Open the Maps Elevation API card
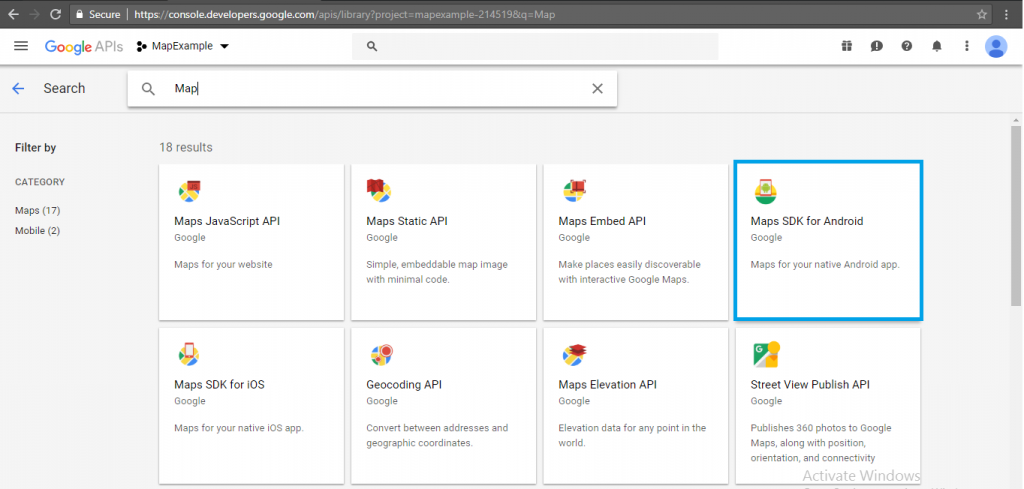This screenshot has height=489, width=1024. [x=635, y=405]
